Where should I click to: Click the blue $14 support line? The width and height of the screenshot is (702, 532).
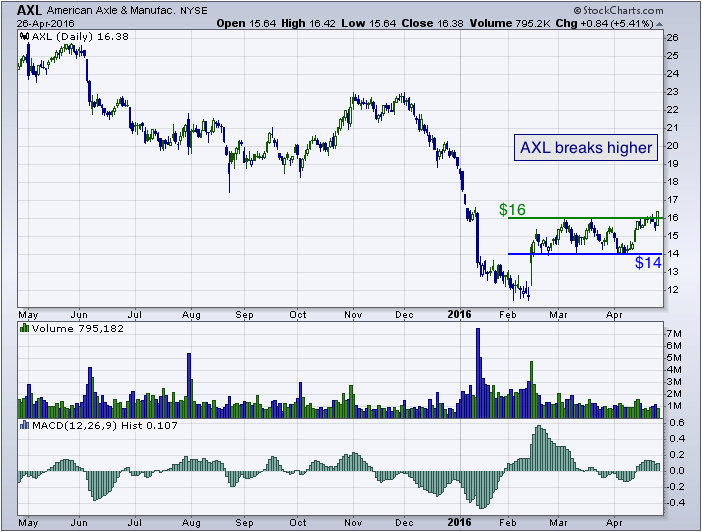(585, 254)
